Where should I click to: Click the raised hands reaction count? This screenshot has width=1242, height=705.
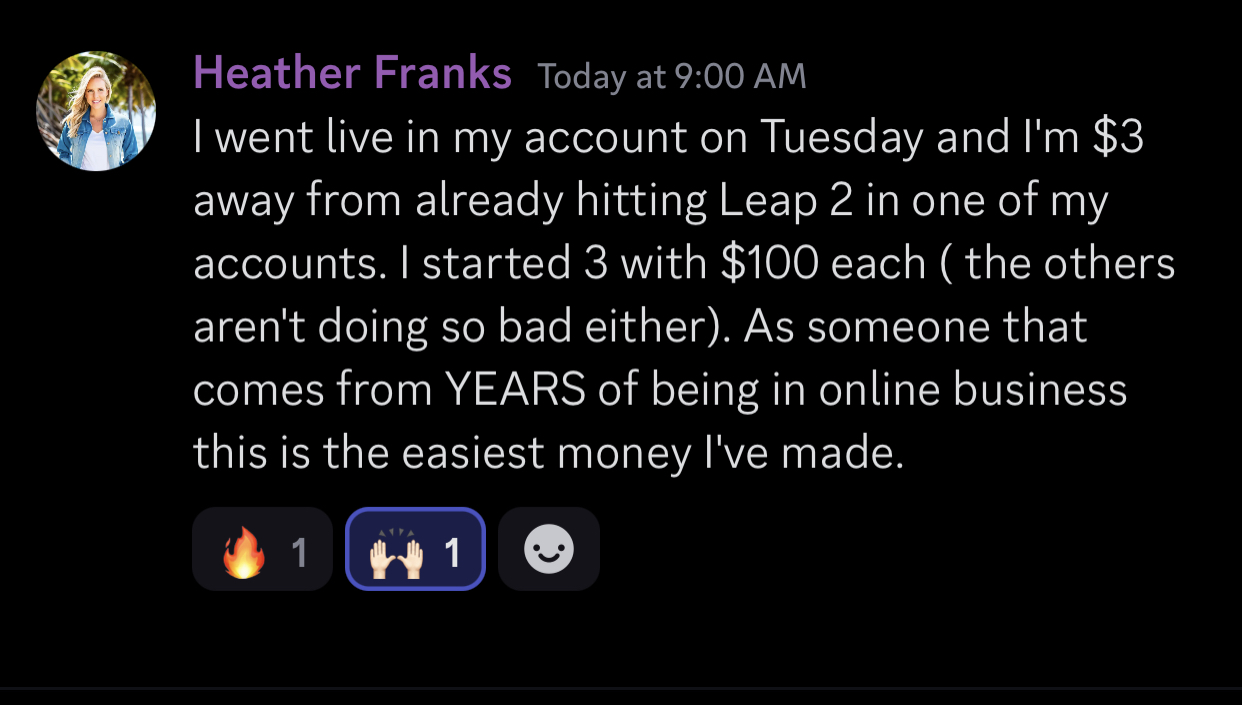click(x=452, y=551)
